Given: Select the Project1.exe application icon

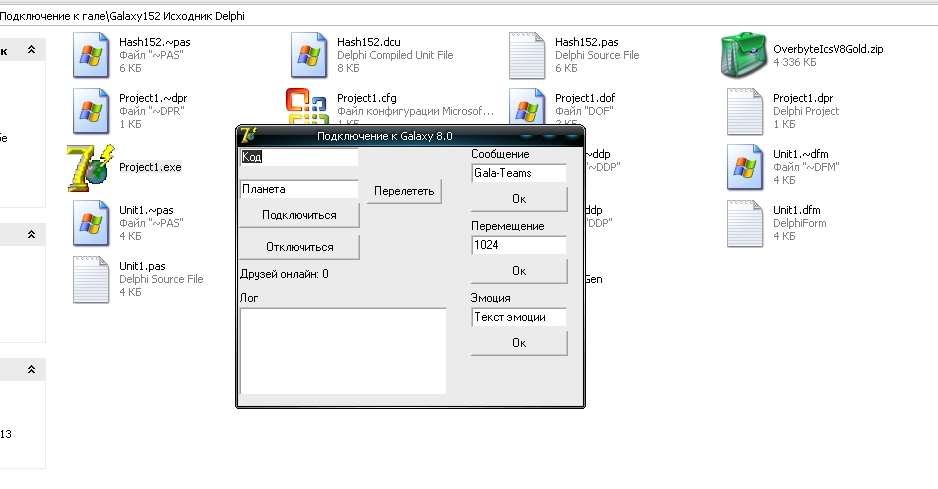Looking at the screenshot, I should [x=91, y=168].
